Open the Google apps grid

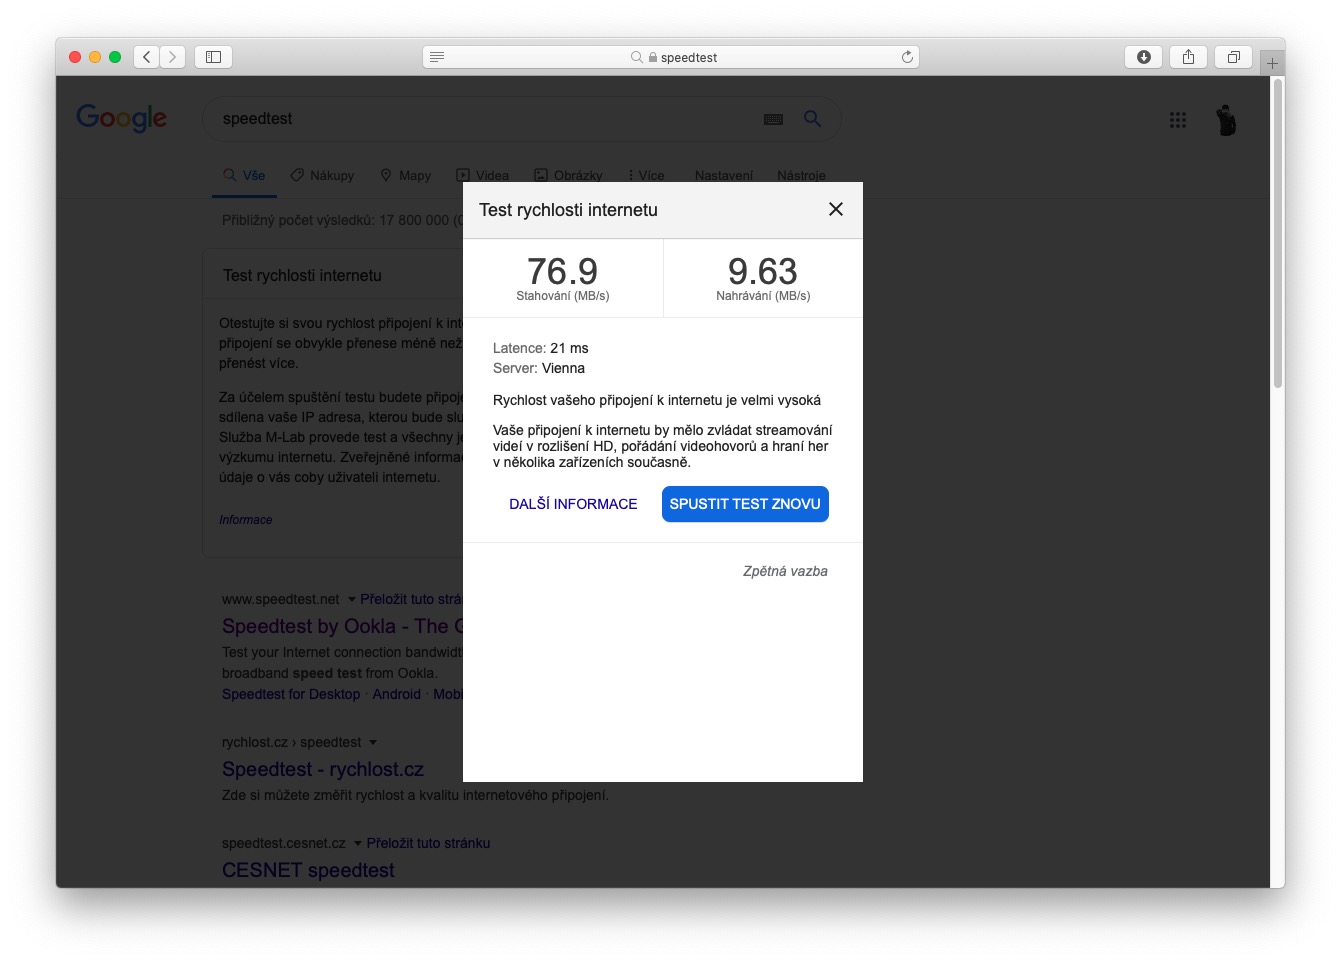[x=1178, y=120]
